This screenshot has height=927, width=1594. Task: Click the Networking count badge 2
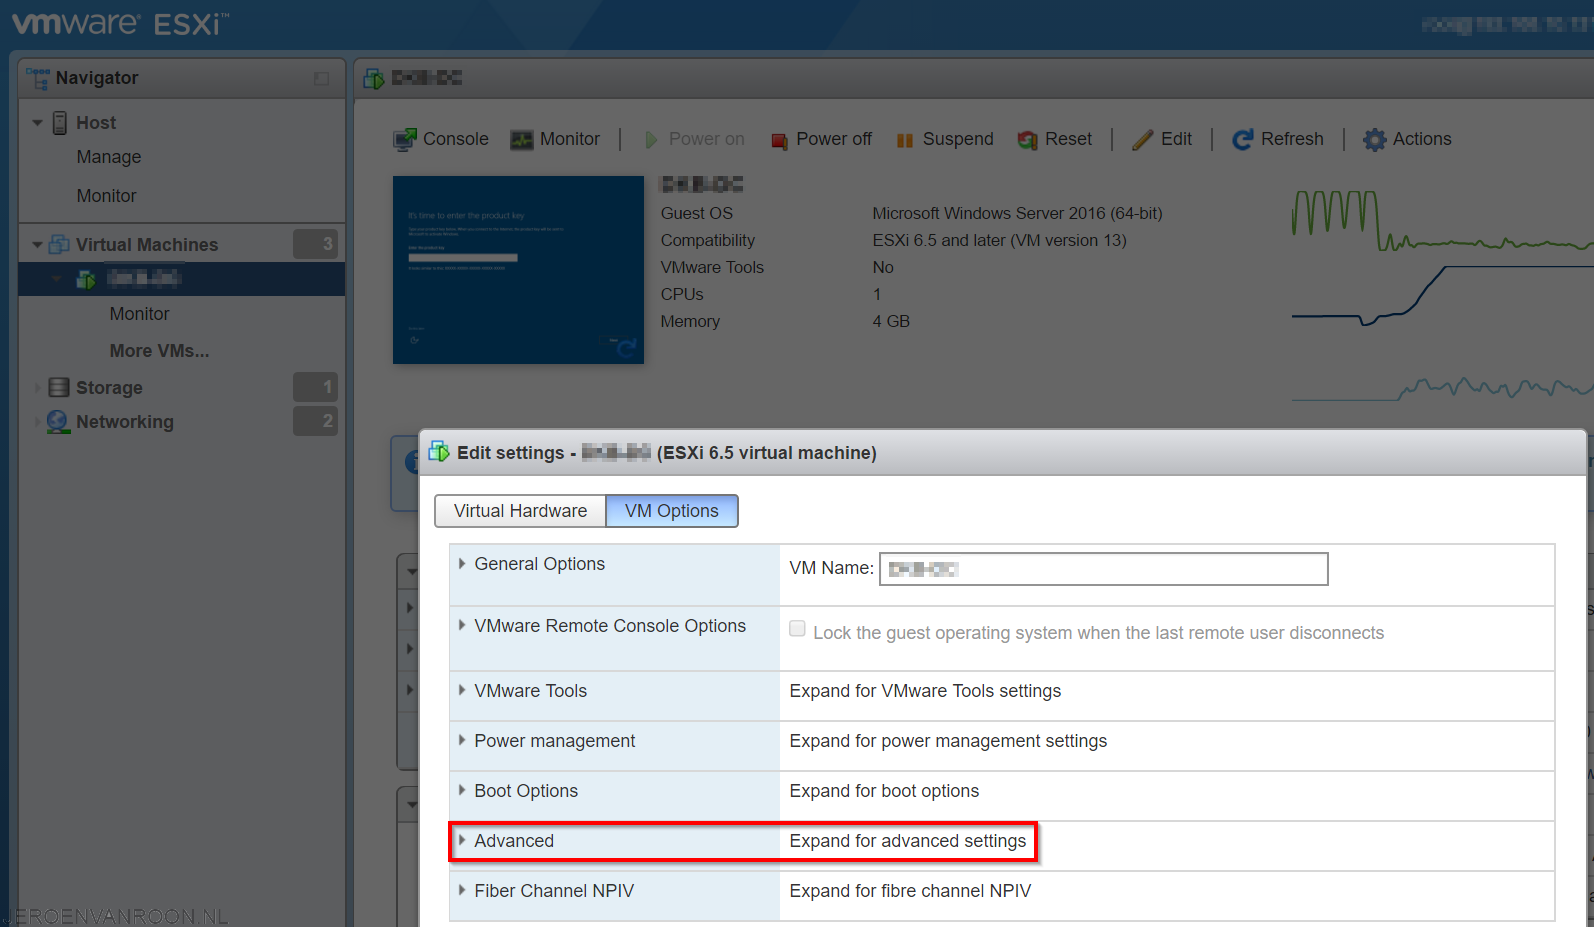(x=315, y=421)
